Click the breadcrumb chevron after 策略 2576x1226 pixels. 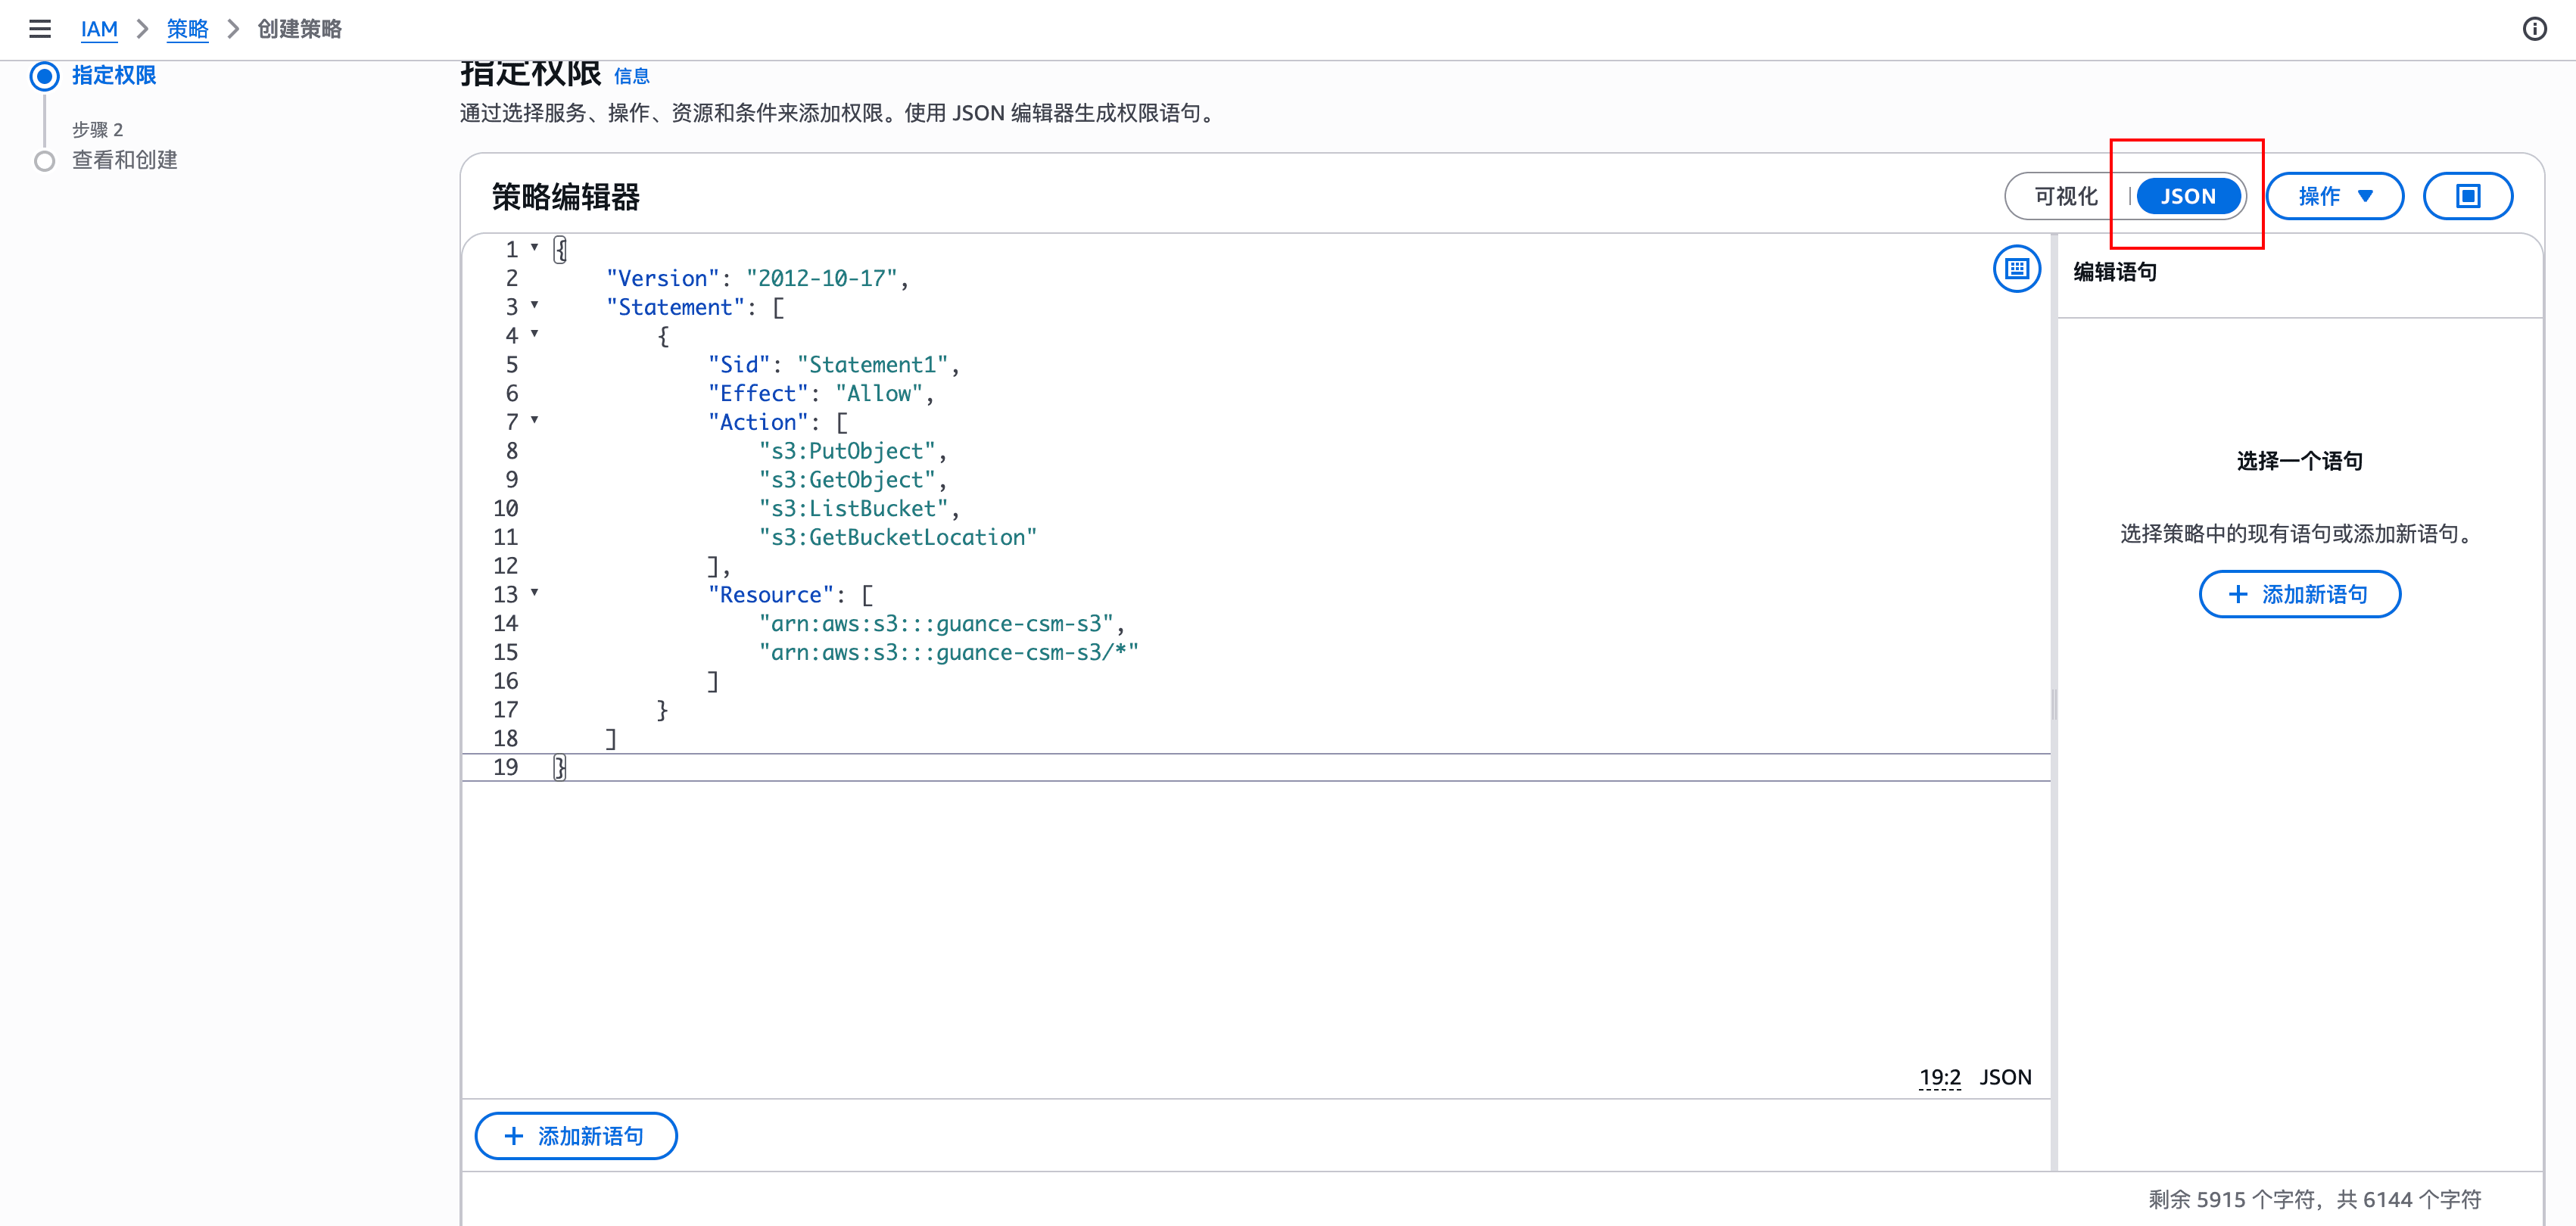(234, 29)
